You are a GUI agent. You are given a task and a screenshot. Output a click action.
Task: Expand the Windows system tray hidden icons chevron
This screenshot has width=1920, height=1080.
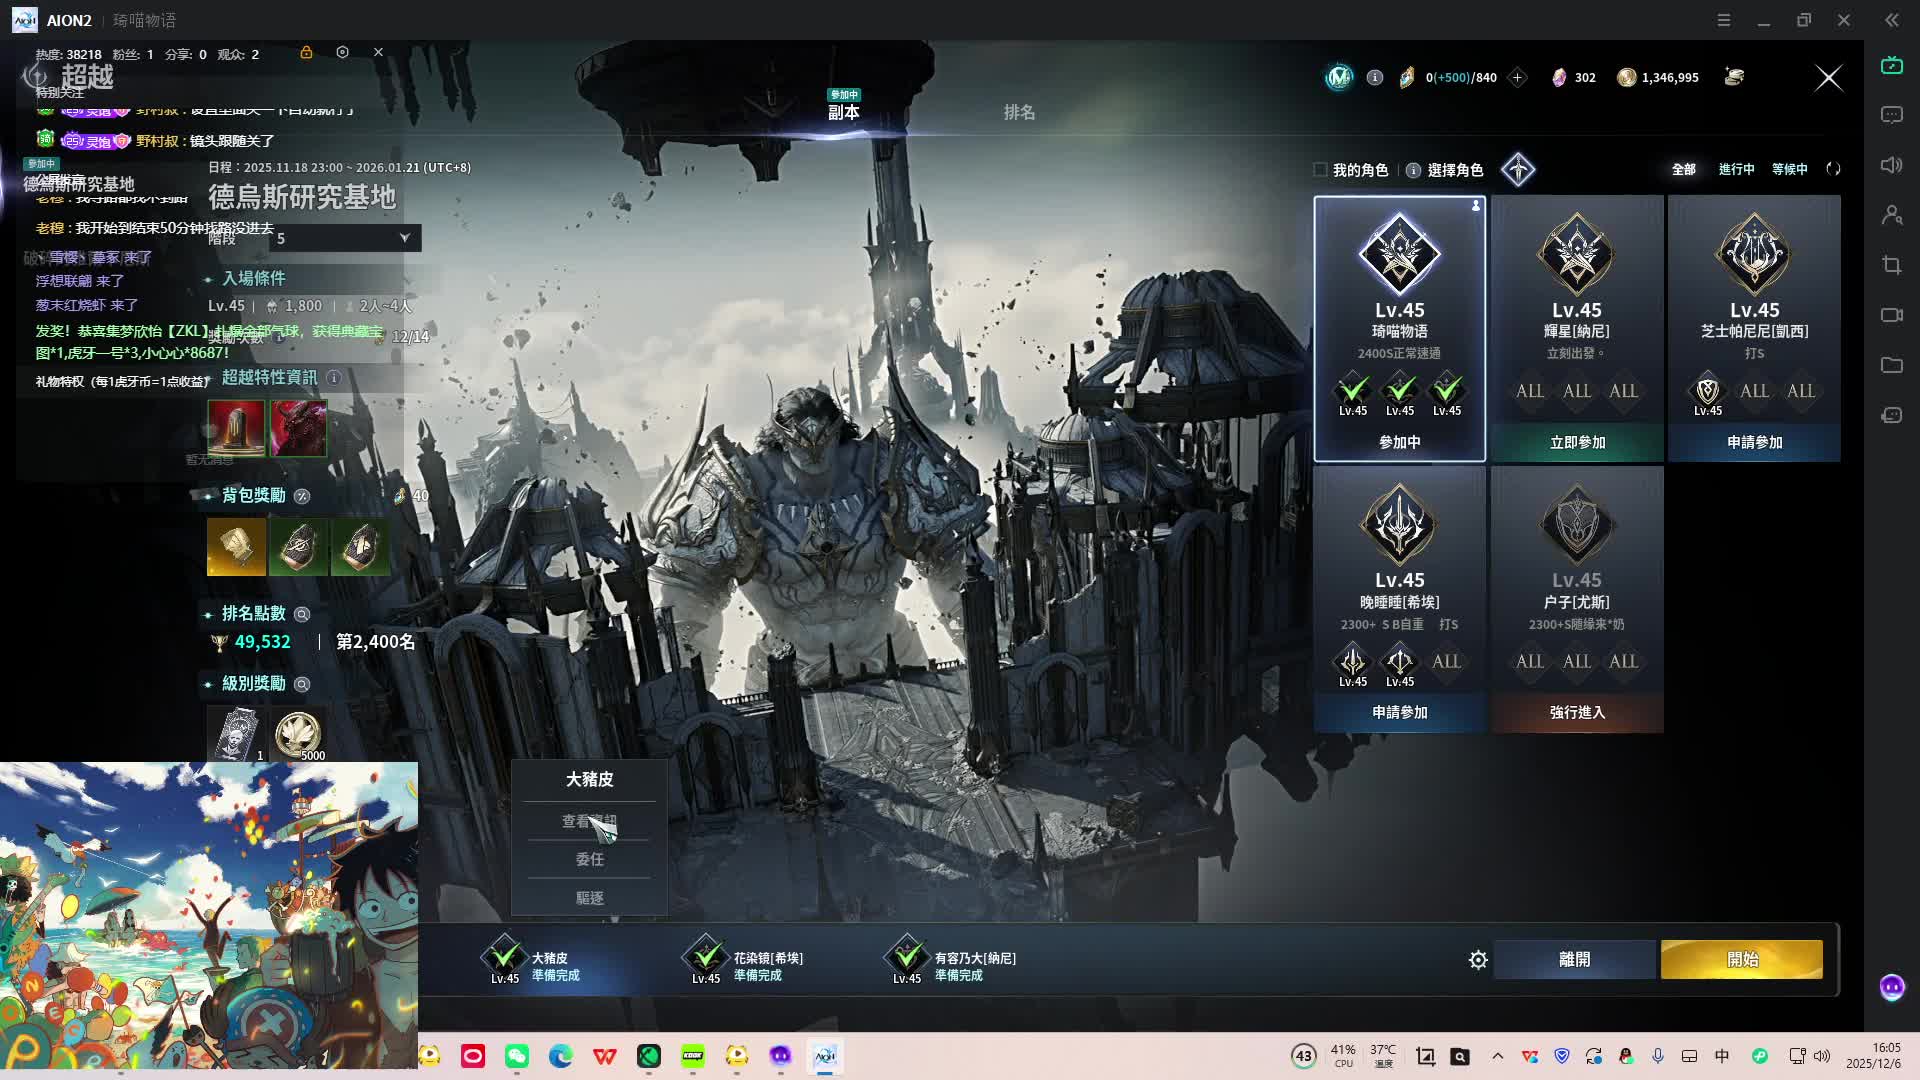pyautogui.click(x=1497, y=1056)
